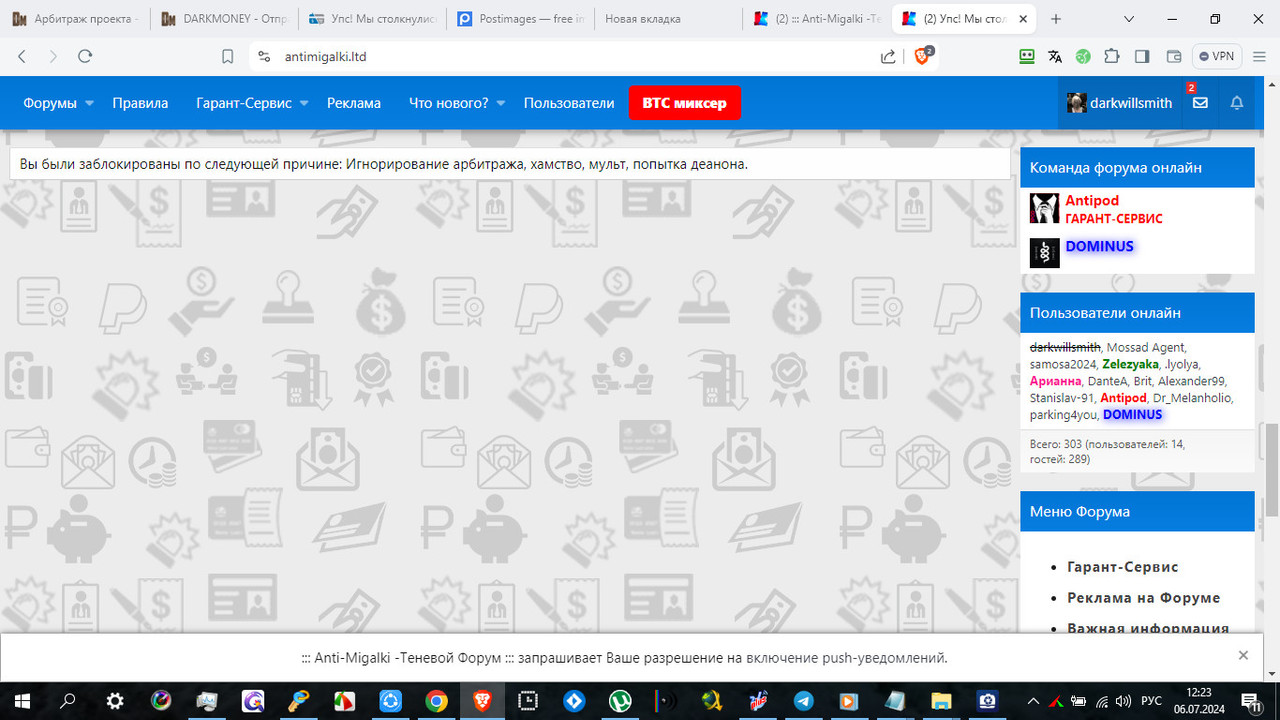Close the active 'Упс! Мы стол' tab
The image size is (1280, 720).
tap(1022, 19)
